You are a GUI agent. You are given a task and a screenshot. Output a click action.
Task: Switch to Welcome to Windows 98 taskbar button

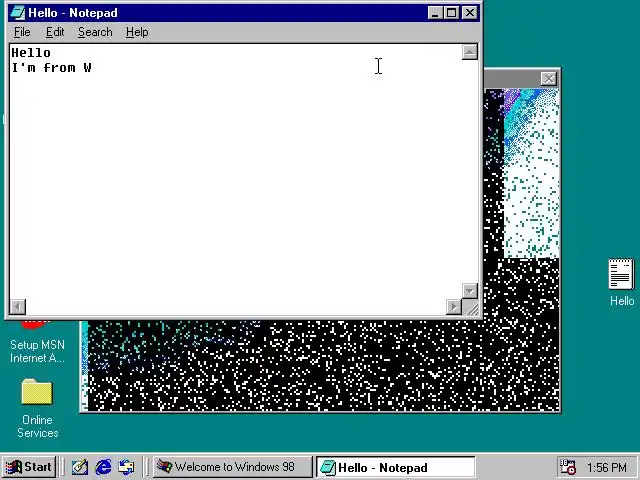tap(232, 467)
